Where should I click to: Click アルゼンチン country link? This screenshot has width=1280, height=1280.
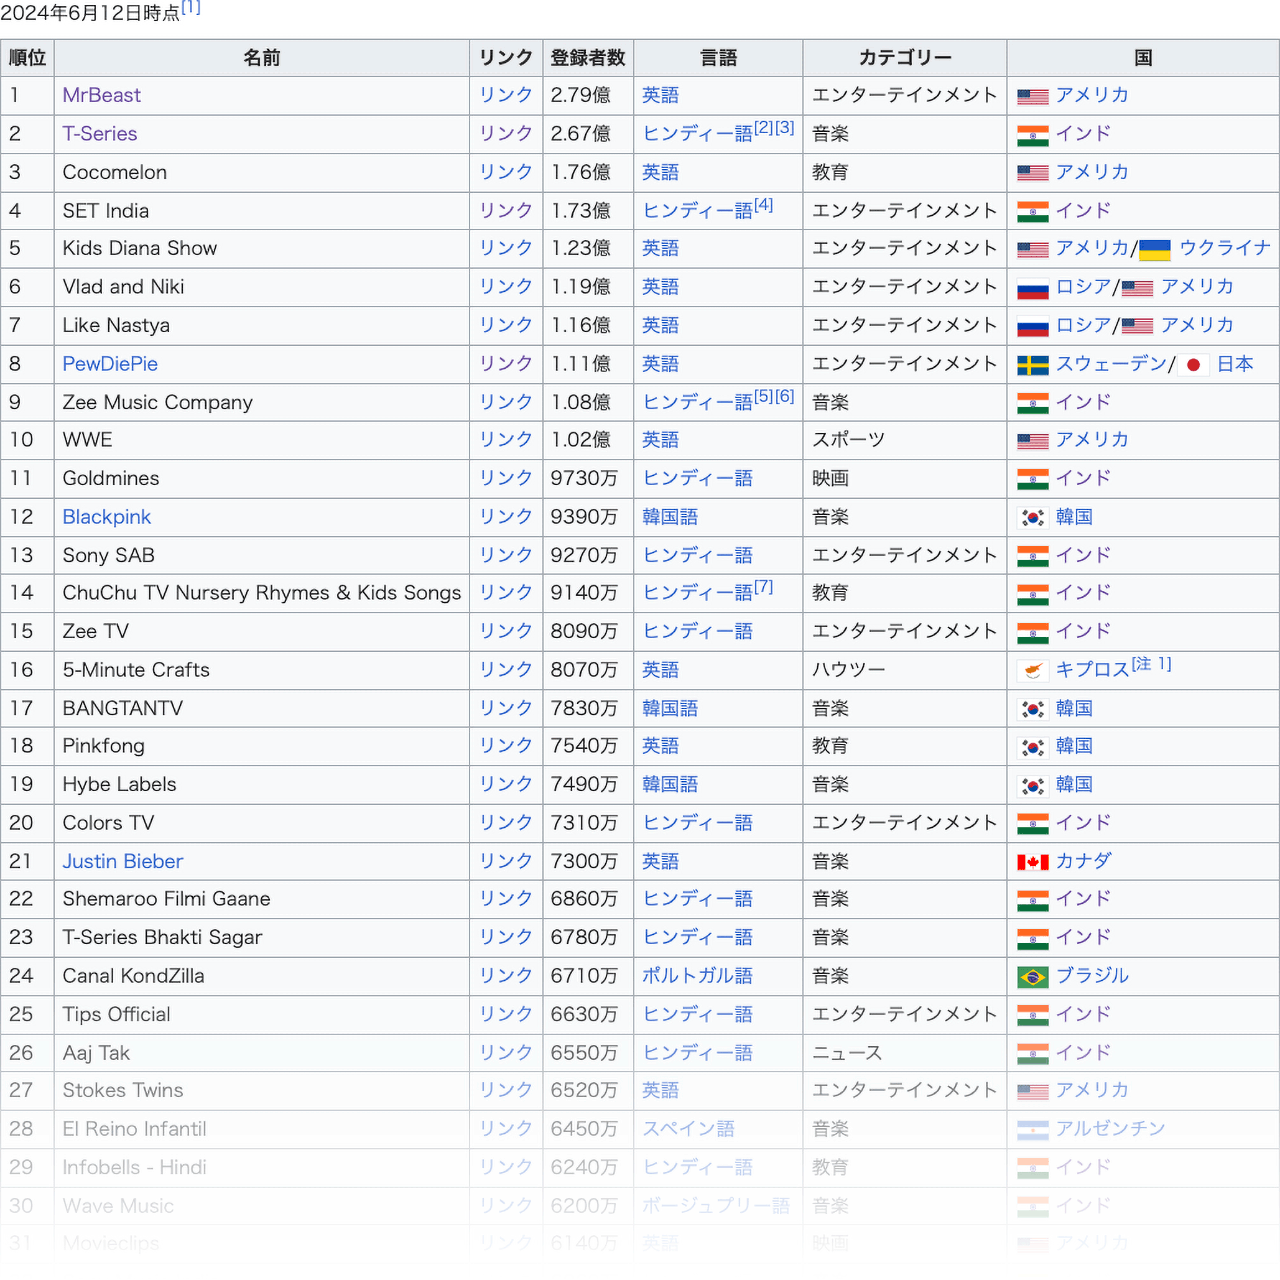click(1111, 1129)
